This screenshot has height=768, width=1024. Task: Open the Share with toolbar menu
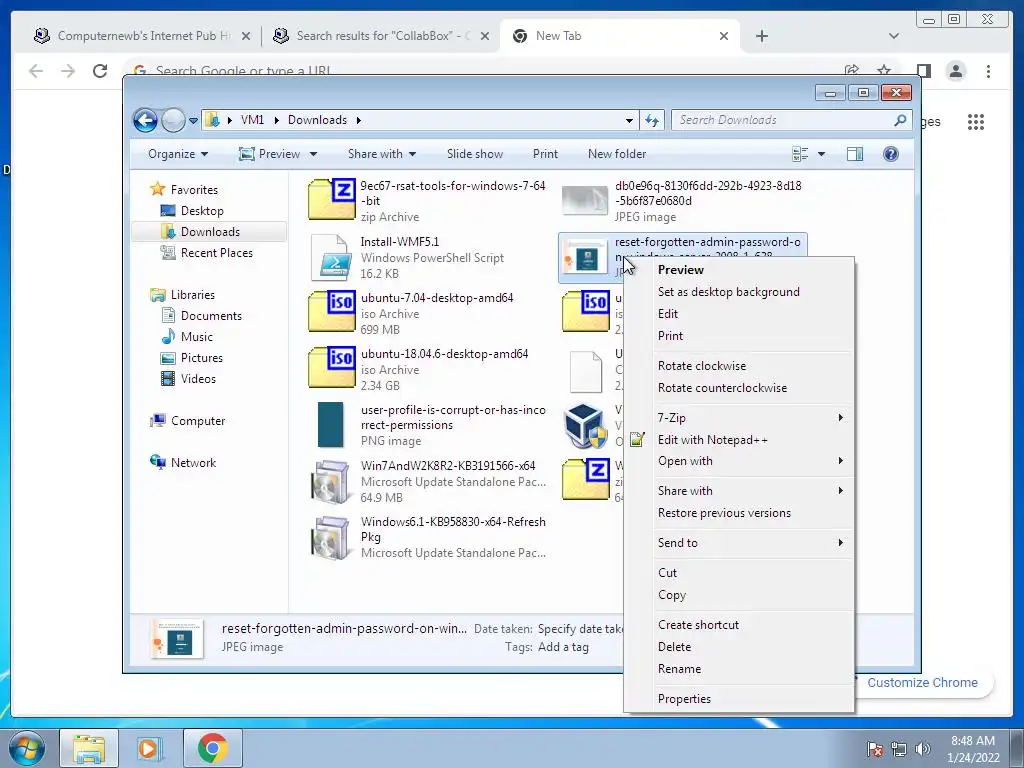[x=381, y=154]
